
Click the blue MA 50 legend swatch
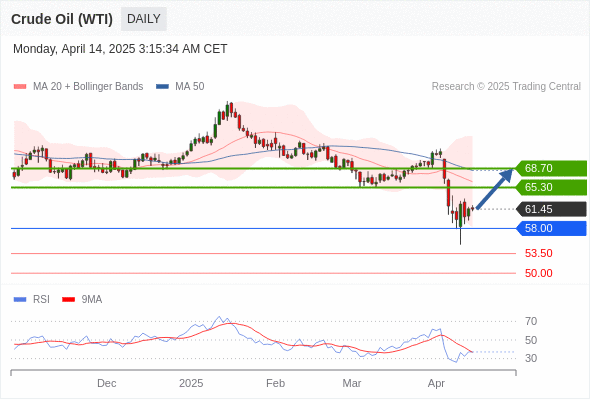(162, 87)
